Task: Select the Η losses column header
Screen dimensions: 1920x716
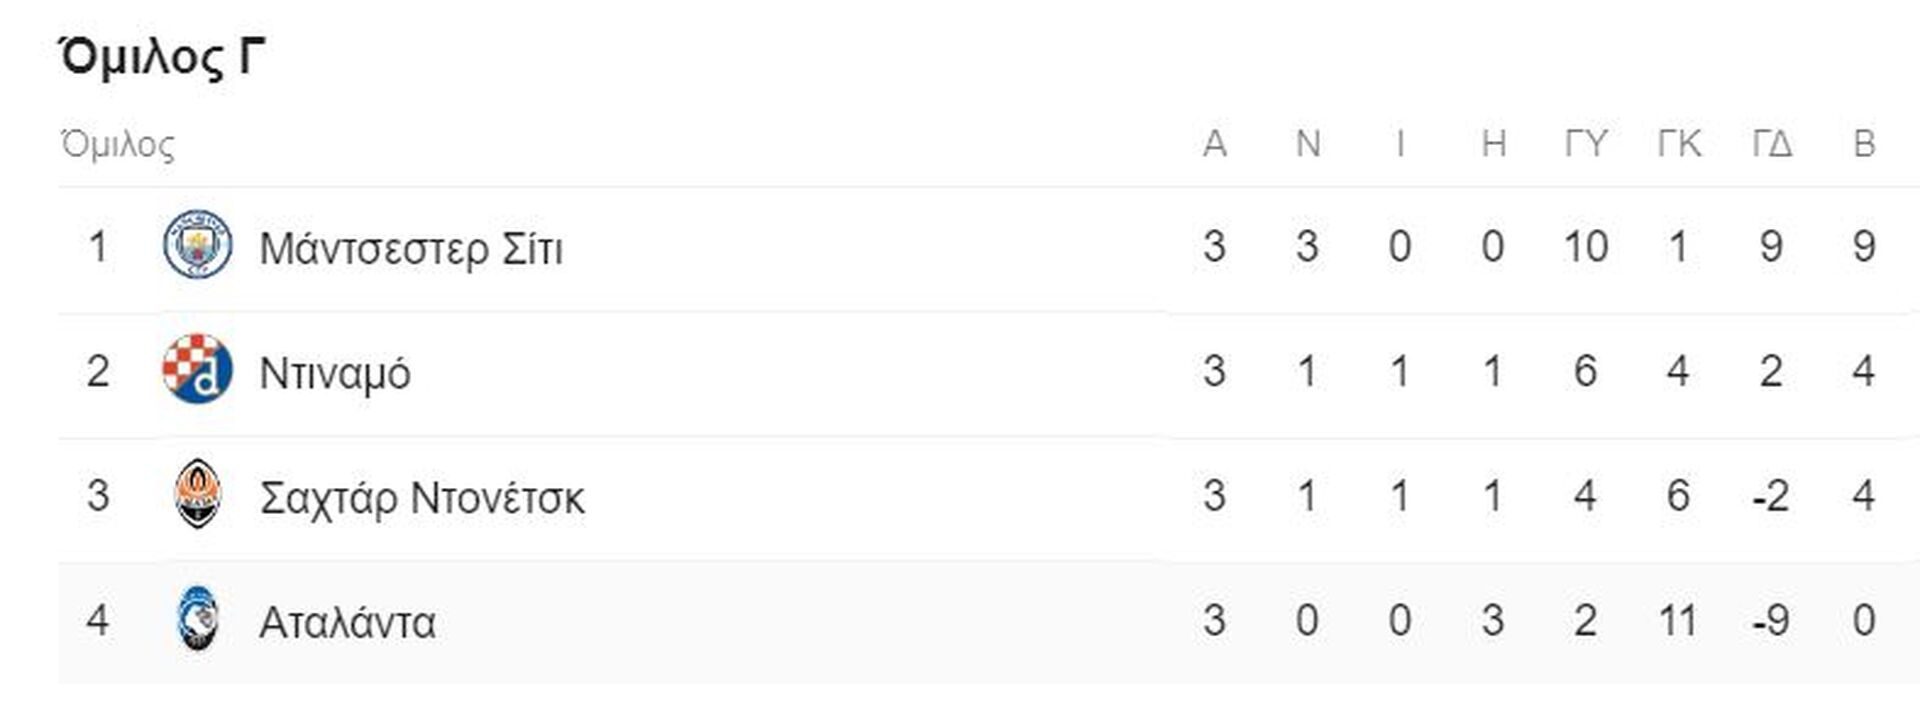Action: 1493,144
